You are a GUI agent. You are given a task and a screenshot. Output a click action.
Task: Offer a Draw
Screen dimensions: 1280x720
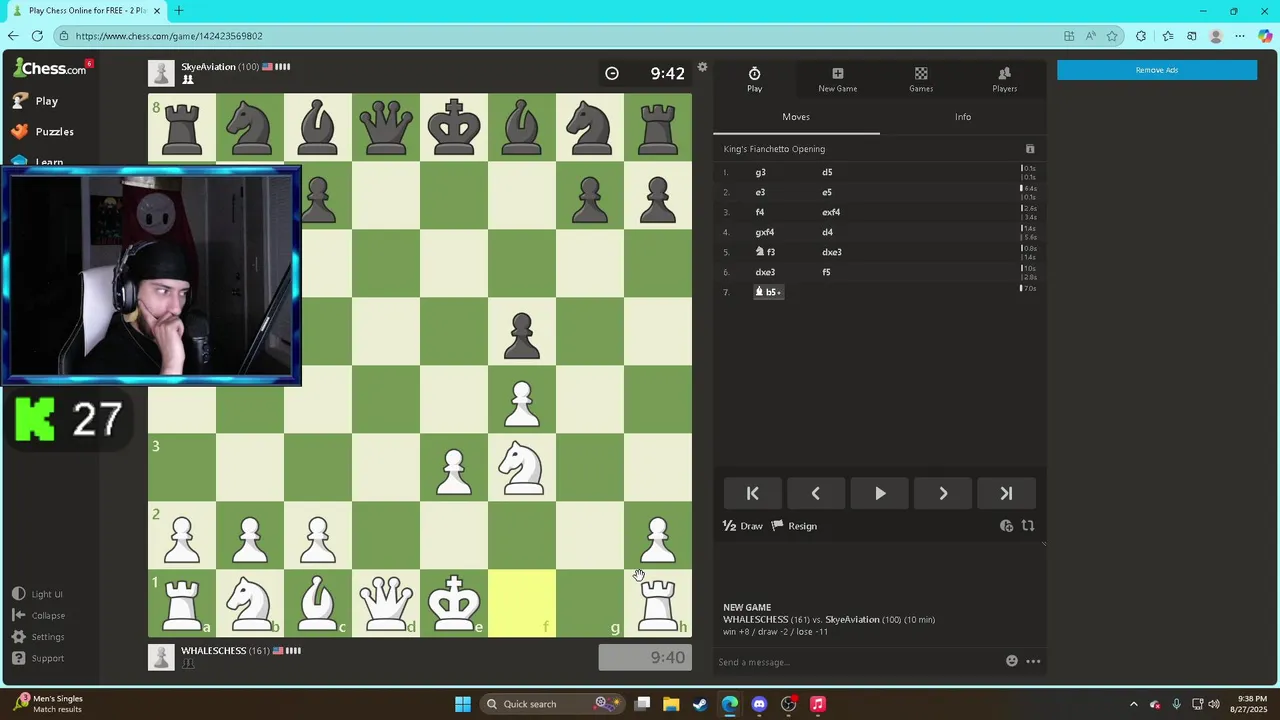tap(743, 526)
